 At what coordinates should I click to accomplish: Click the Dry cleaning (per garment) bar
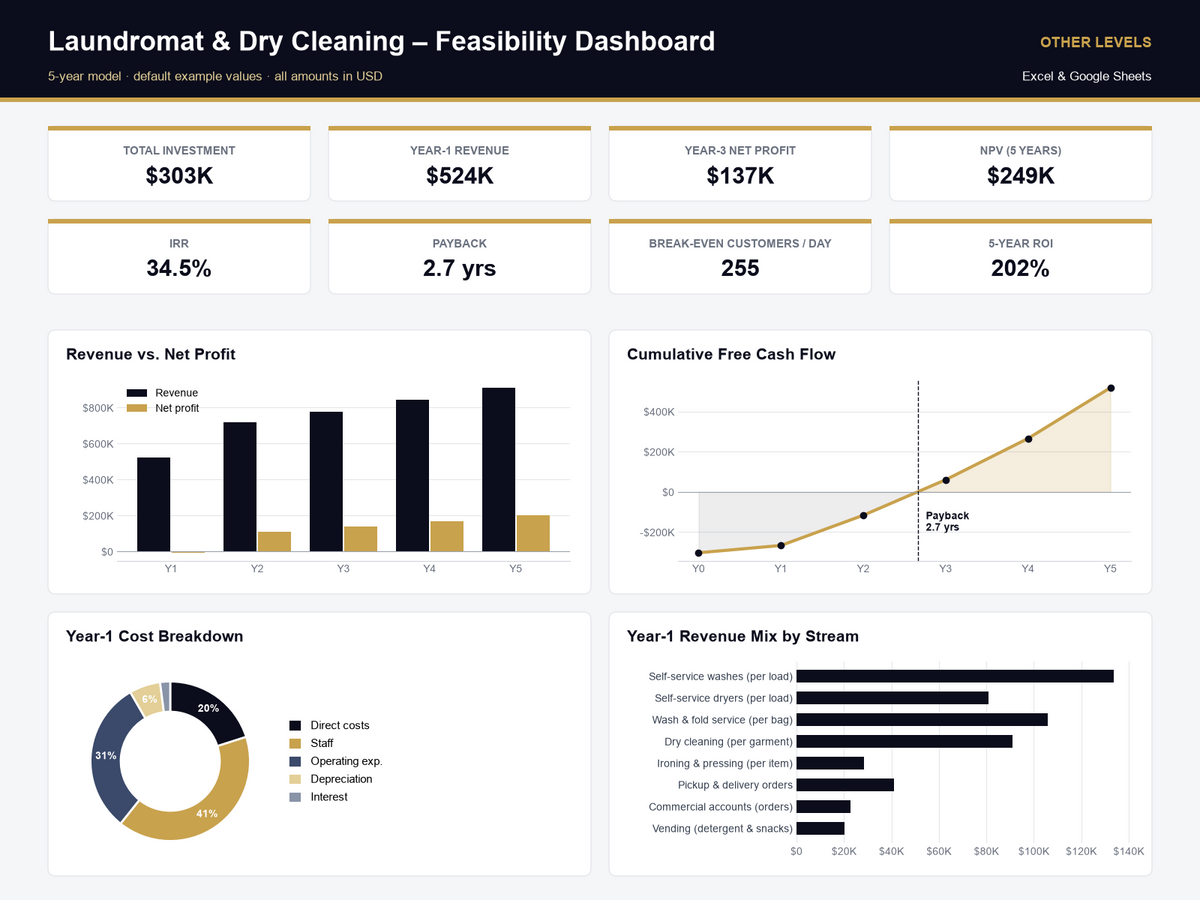pos(905,741)
